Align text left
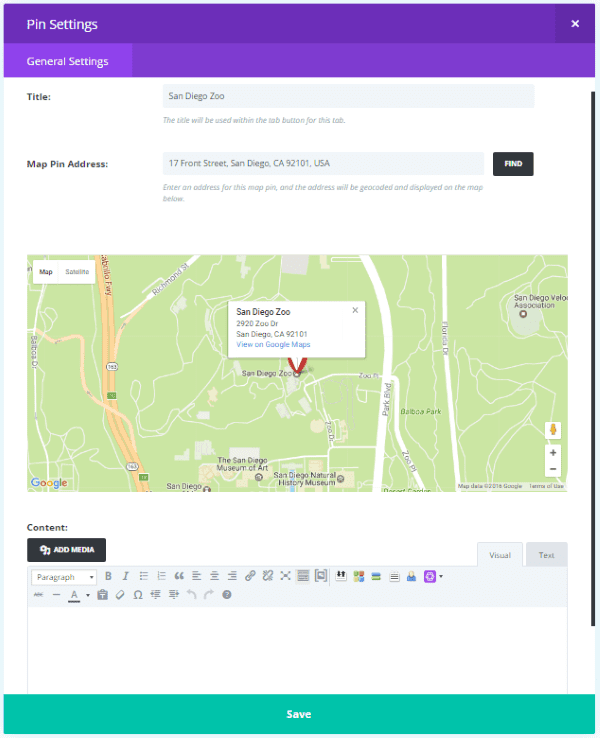This screenshot has height=738, width=600. [x=197, y=576]
